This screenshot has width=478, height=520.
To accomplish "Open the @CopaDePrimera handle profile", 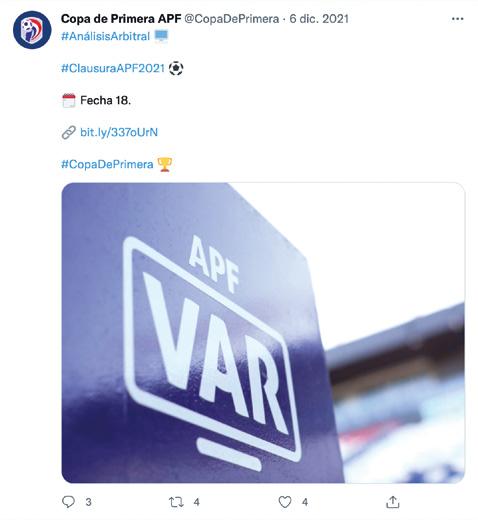I will pyautogui.click(x=232, y=19).
